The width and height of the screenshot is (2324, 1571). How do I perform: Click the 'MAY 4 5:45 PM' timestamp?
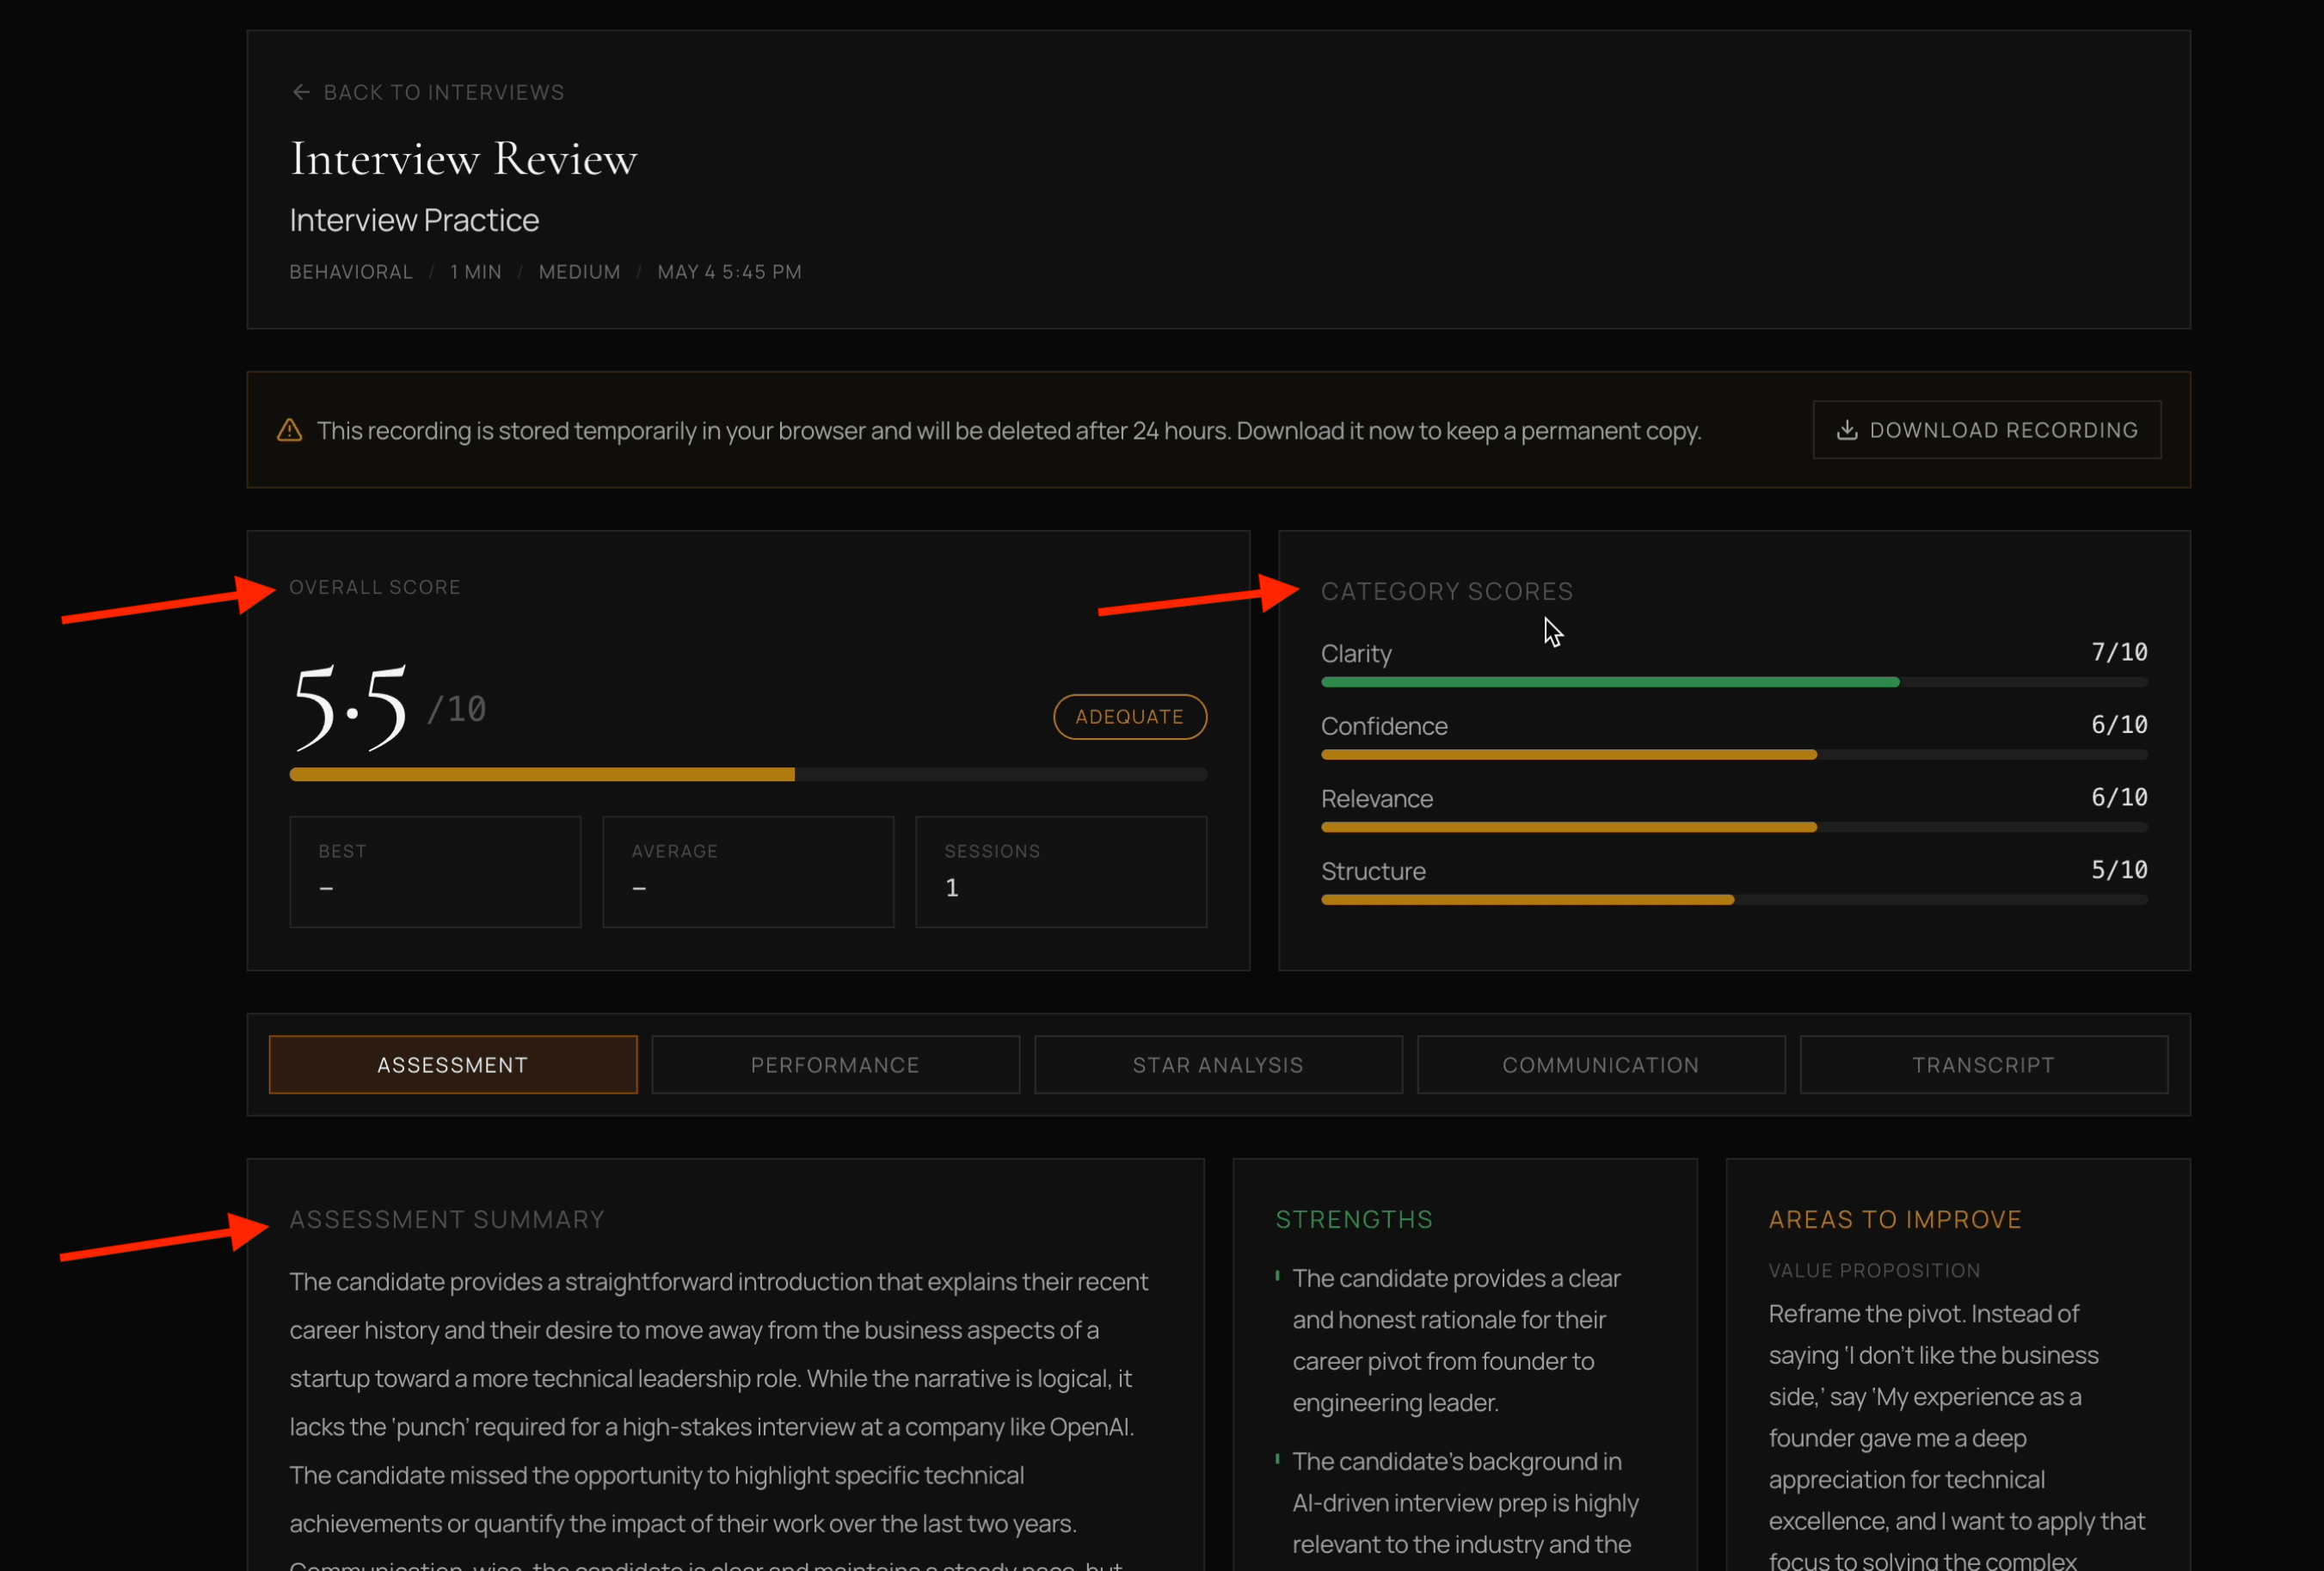coord(730,272)
